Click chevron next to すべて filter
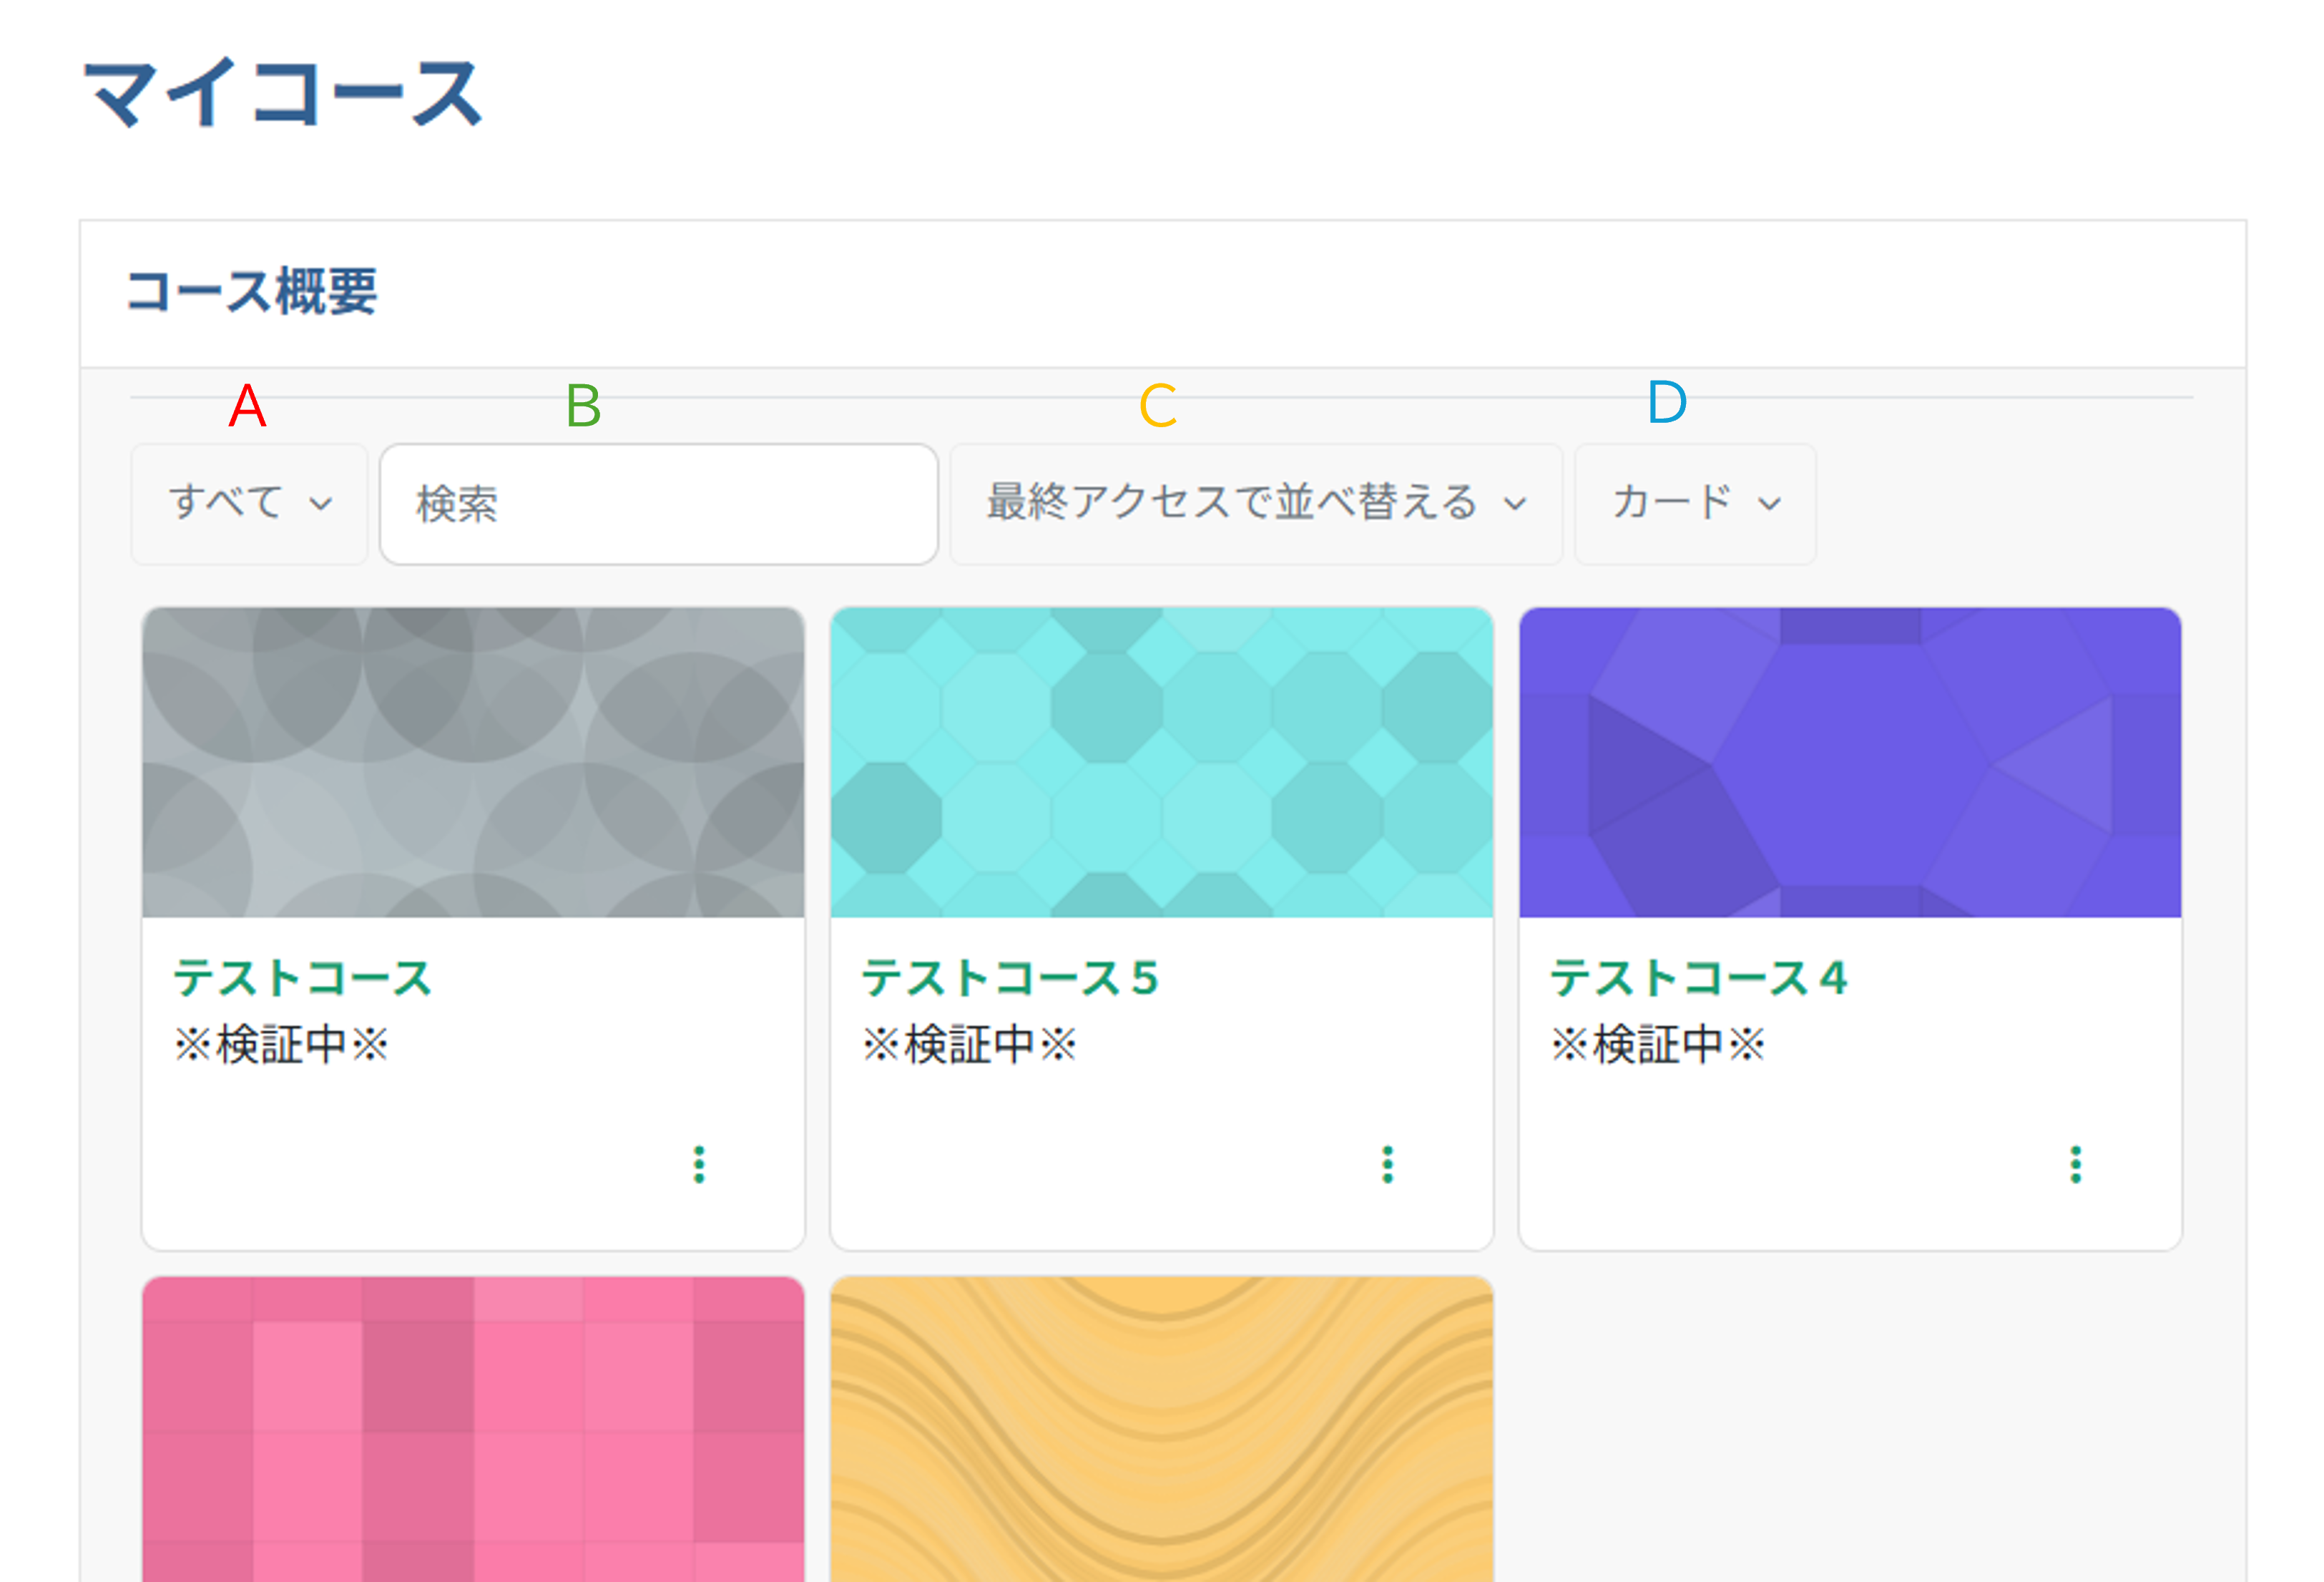The height and width of the screenshot is (1582, 2324). (x=320, y=504)
